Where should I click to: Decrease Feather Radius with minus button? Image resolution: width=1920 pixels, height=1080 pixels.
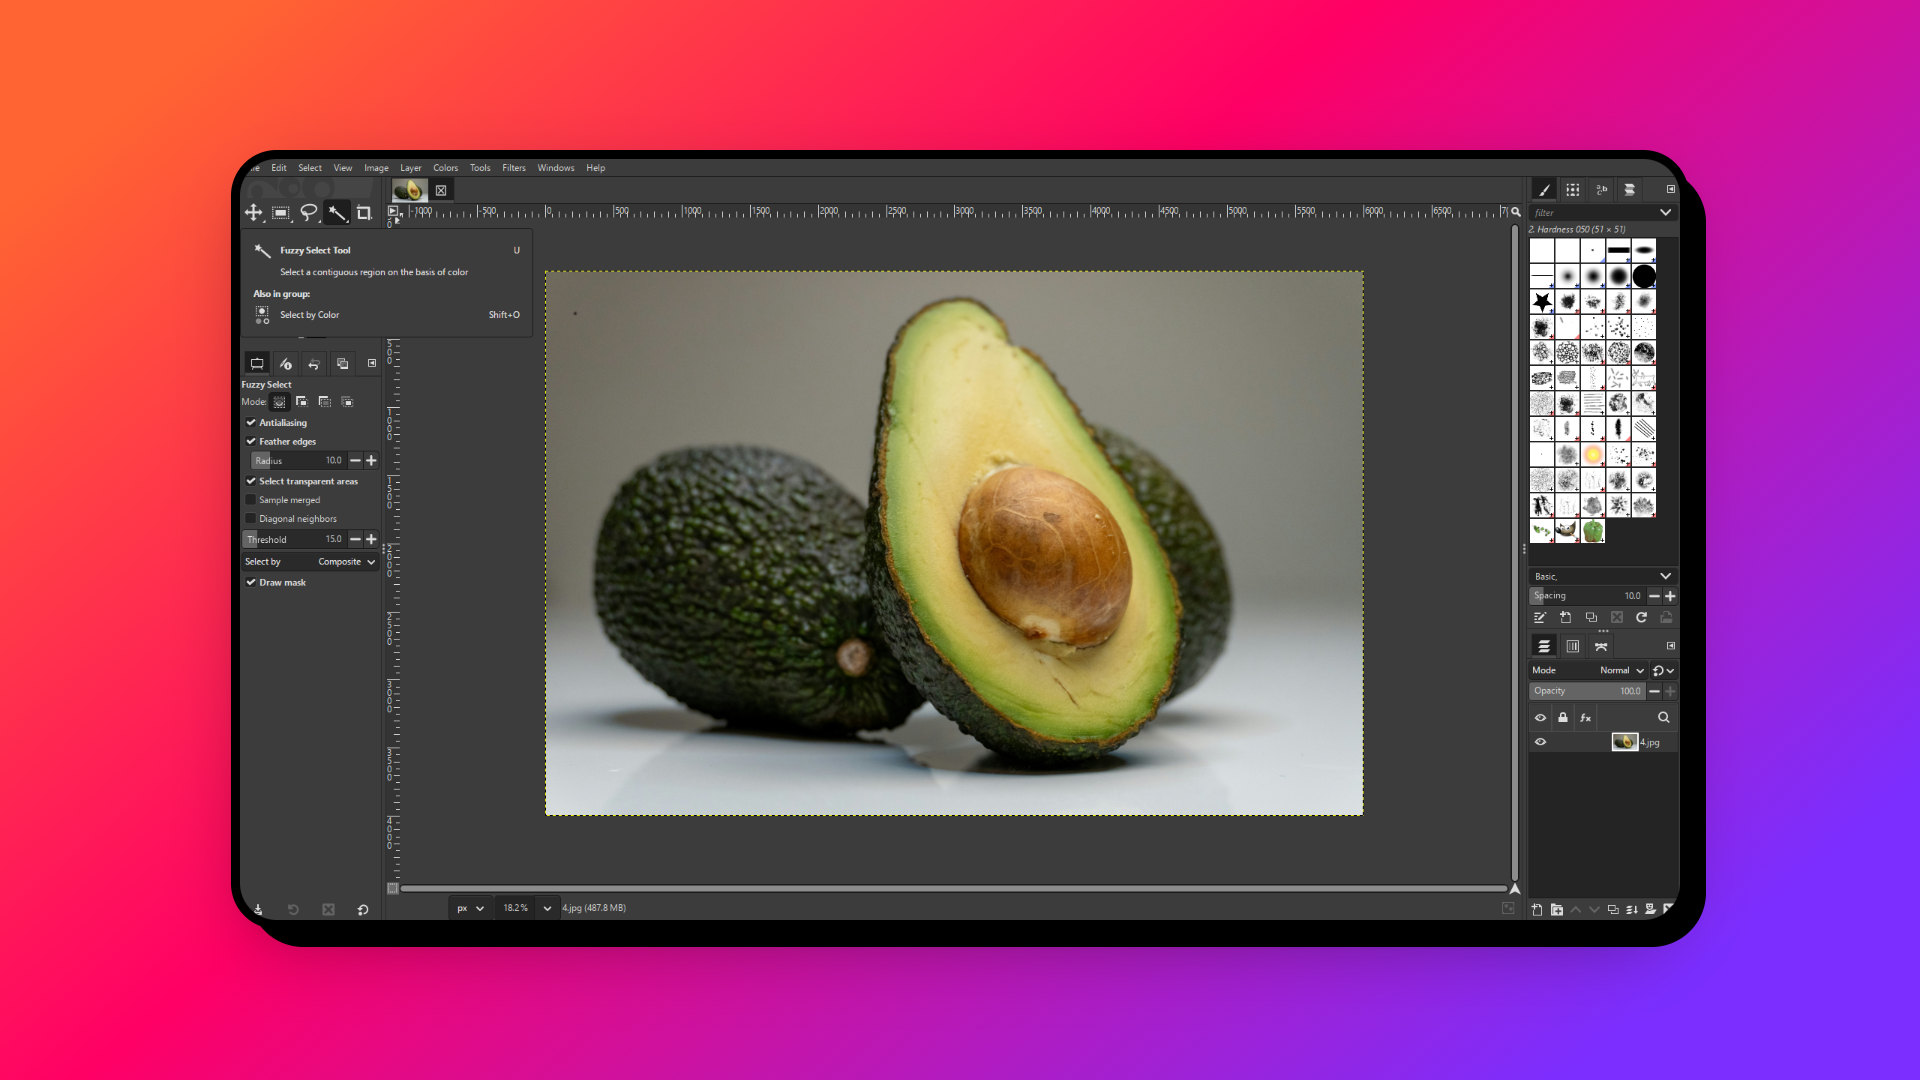coord(355,461)
